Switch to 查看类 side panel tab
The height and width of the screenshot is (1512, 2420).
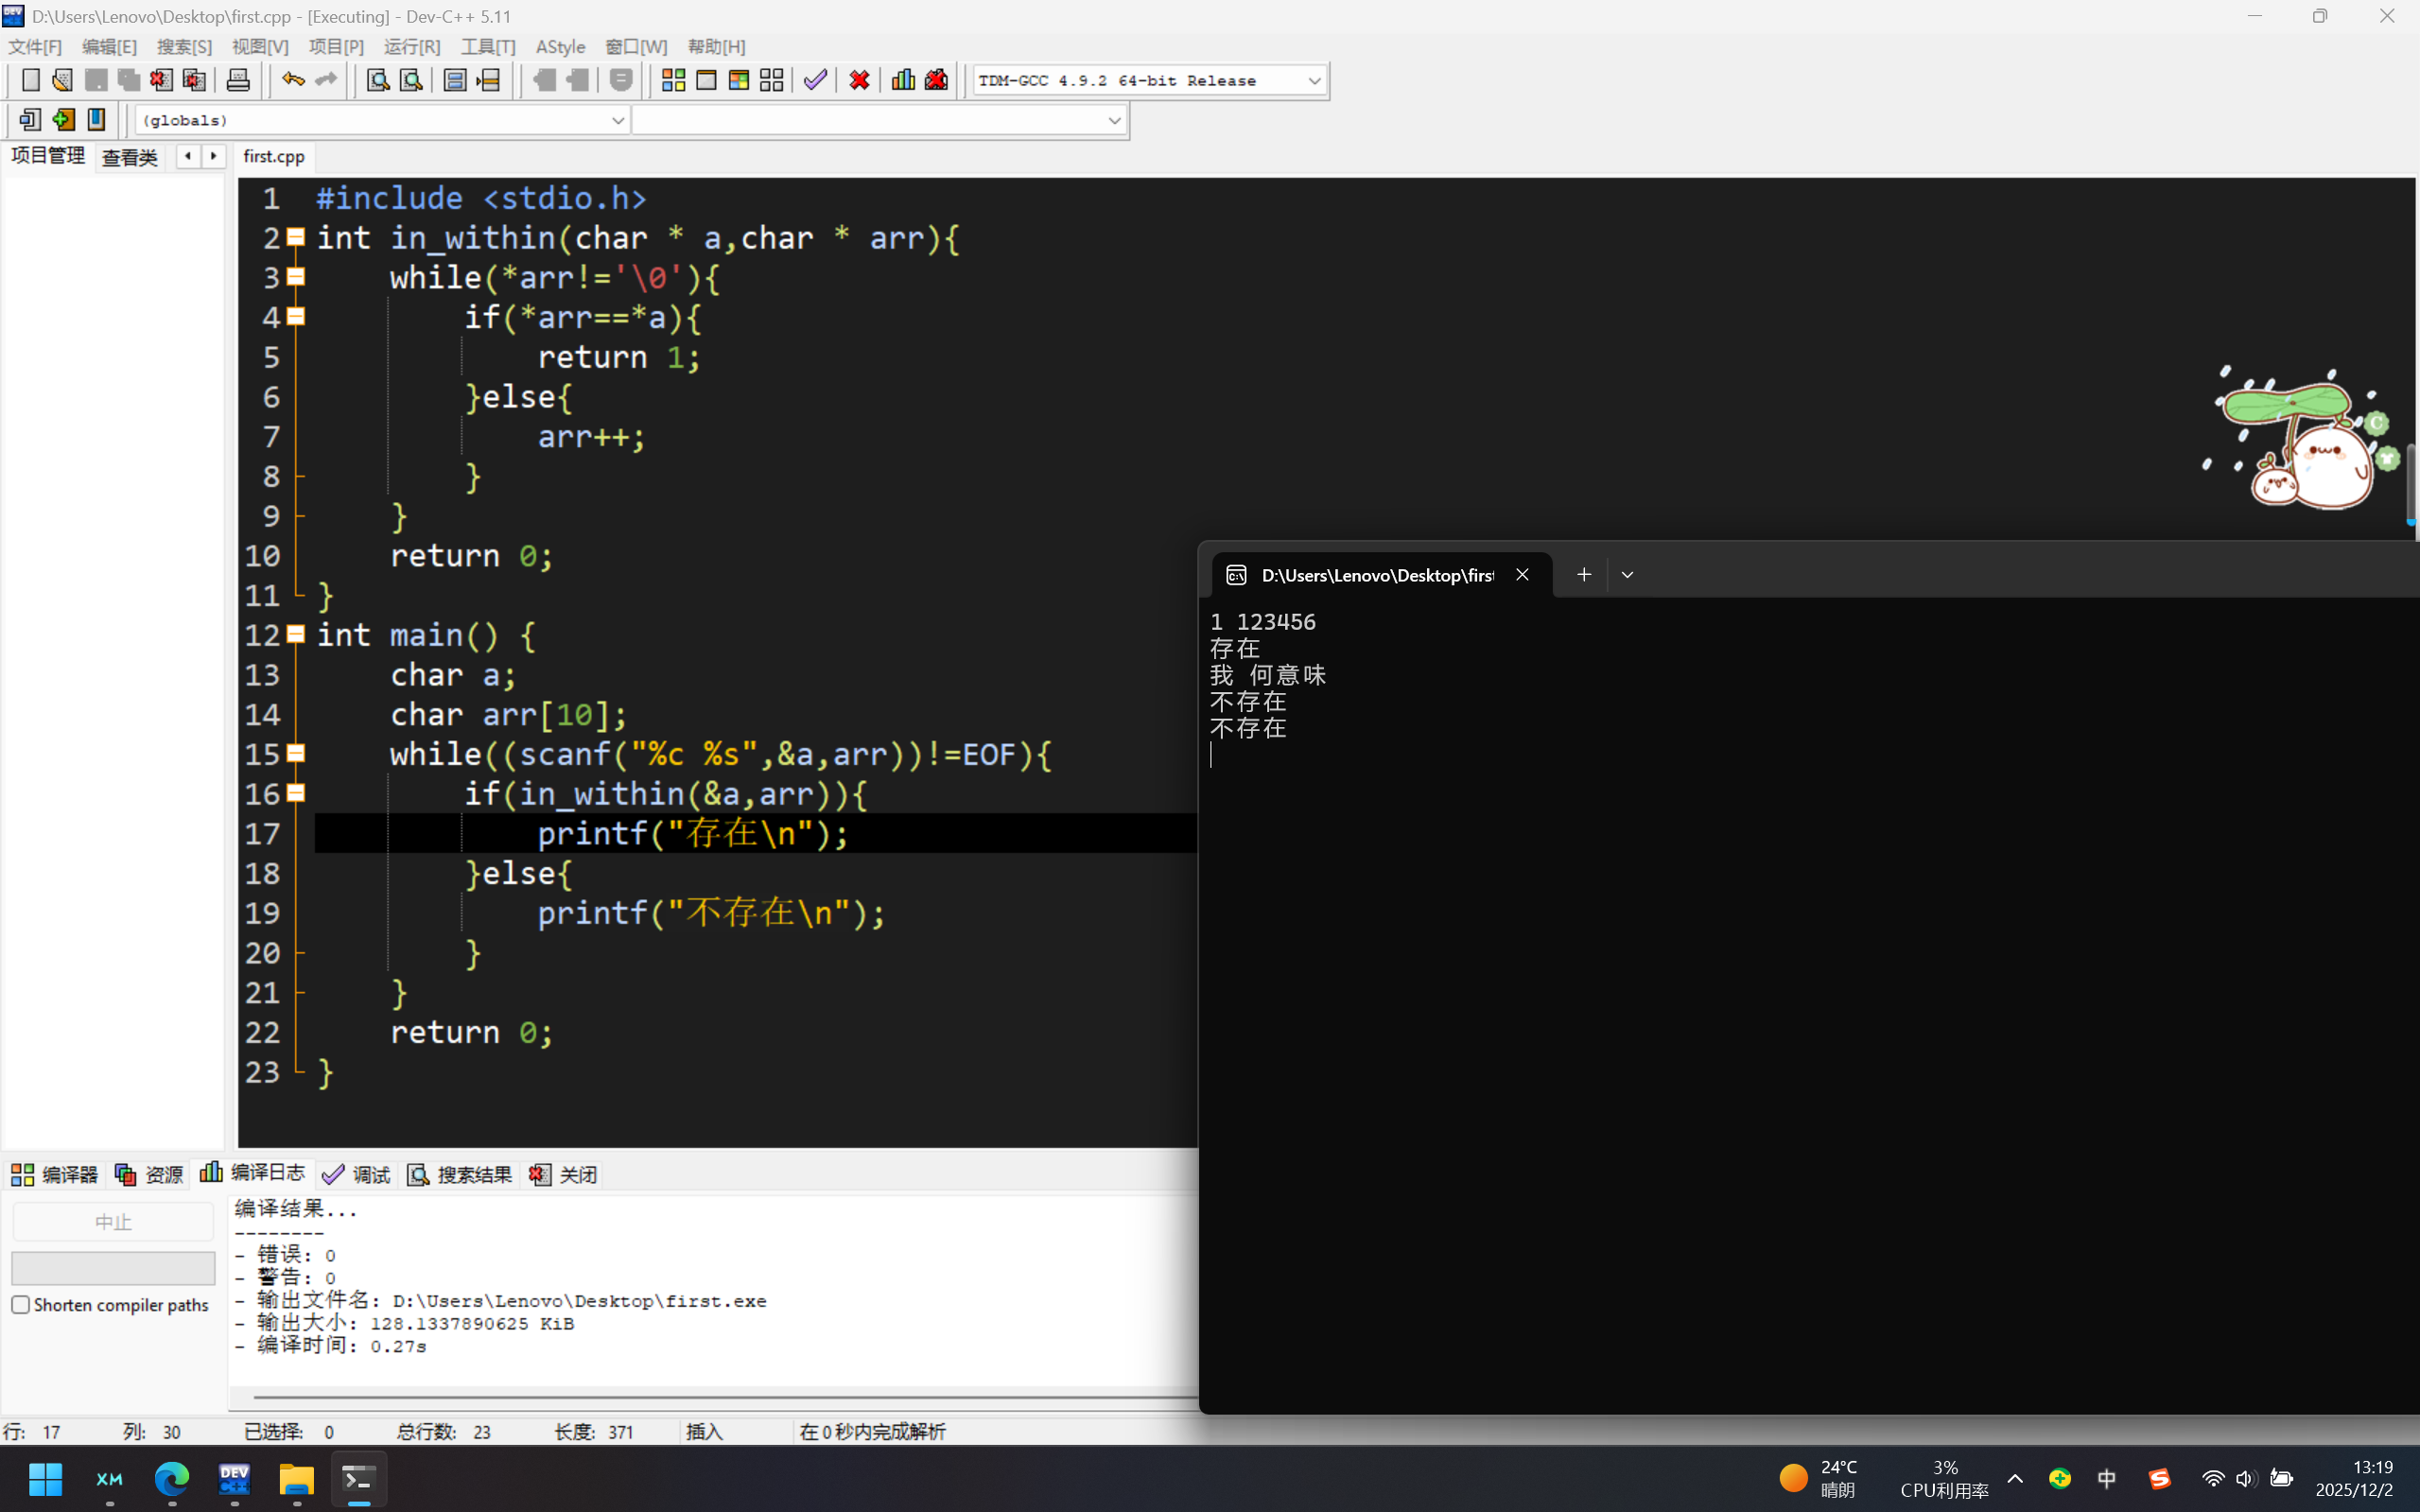(130, 157)
